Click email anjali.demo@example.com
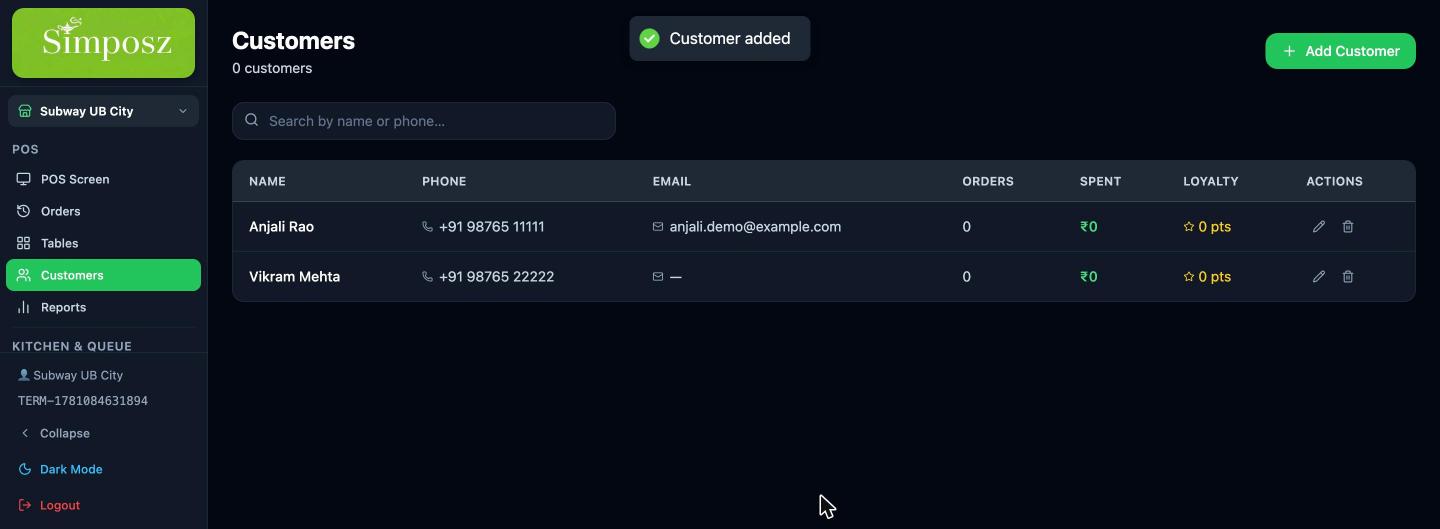The height and width of the screenshot is (529, 1440). pos(755,227)
